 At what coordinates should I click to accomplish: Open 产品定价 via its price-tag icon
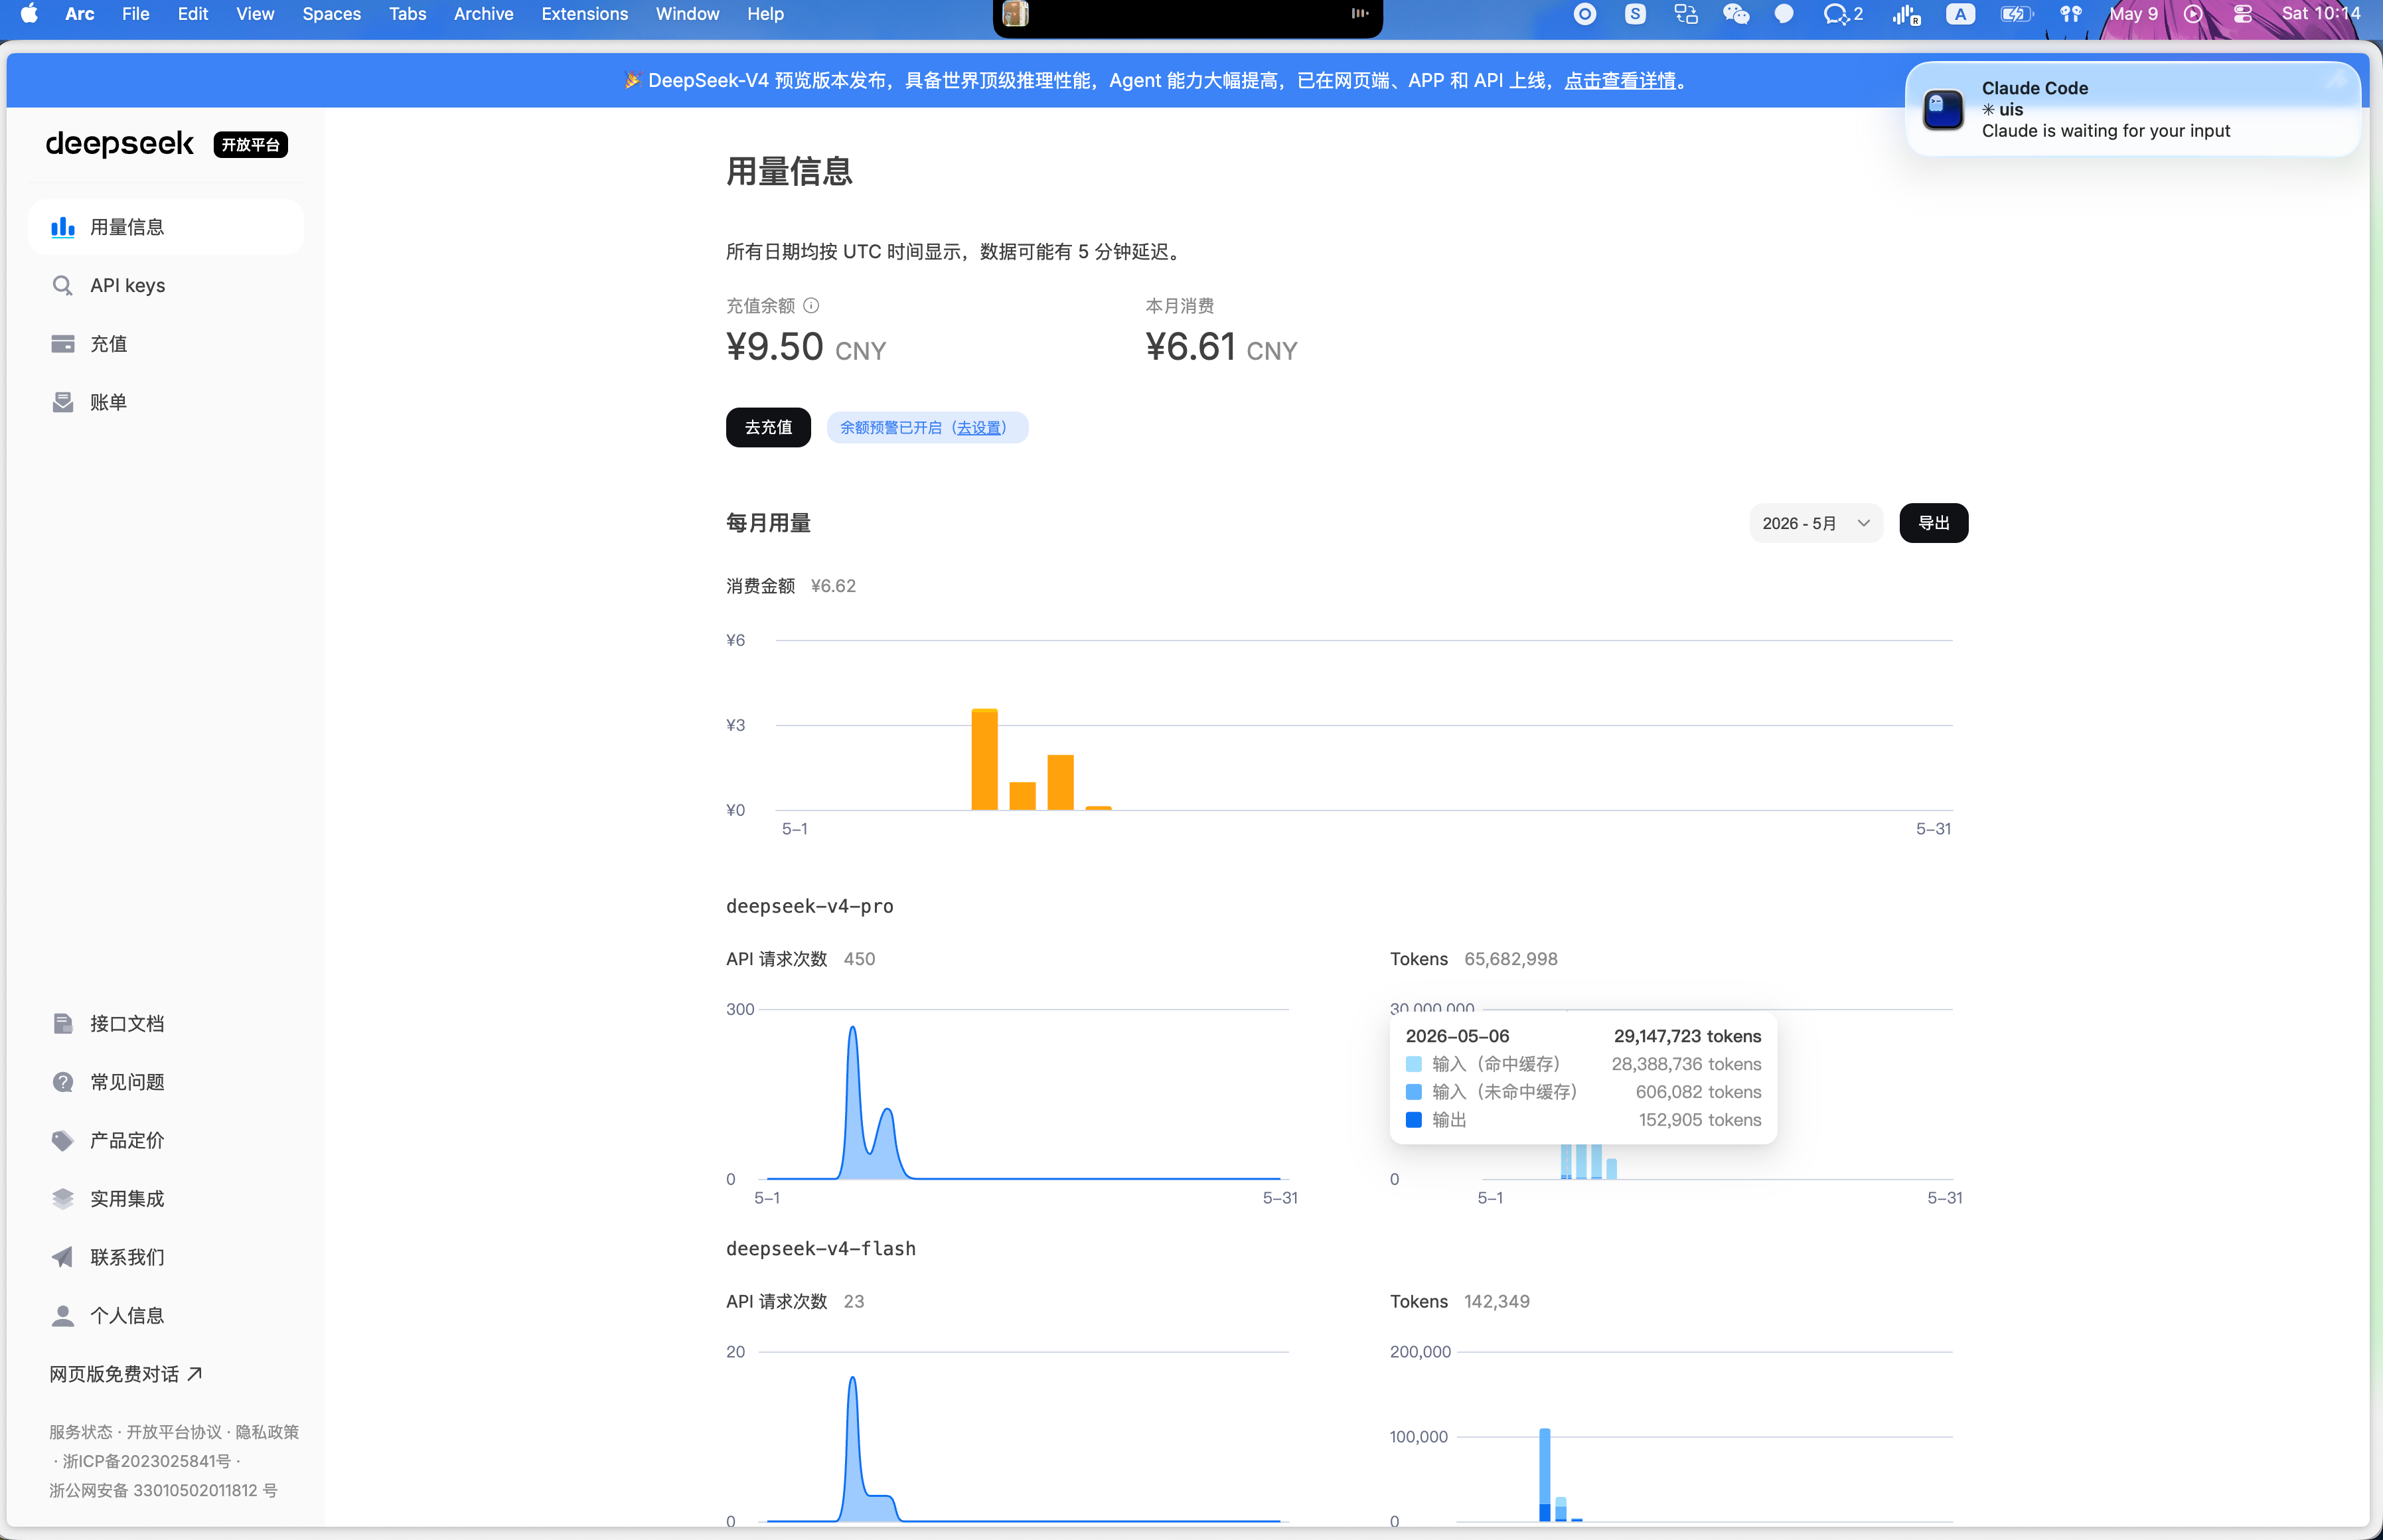coord(63,1140)
